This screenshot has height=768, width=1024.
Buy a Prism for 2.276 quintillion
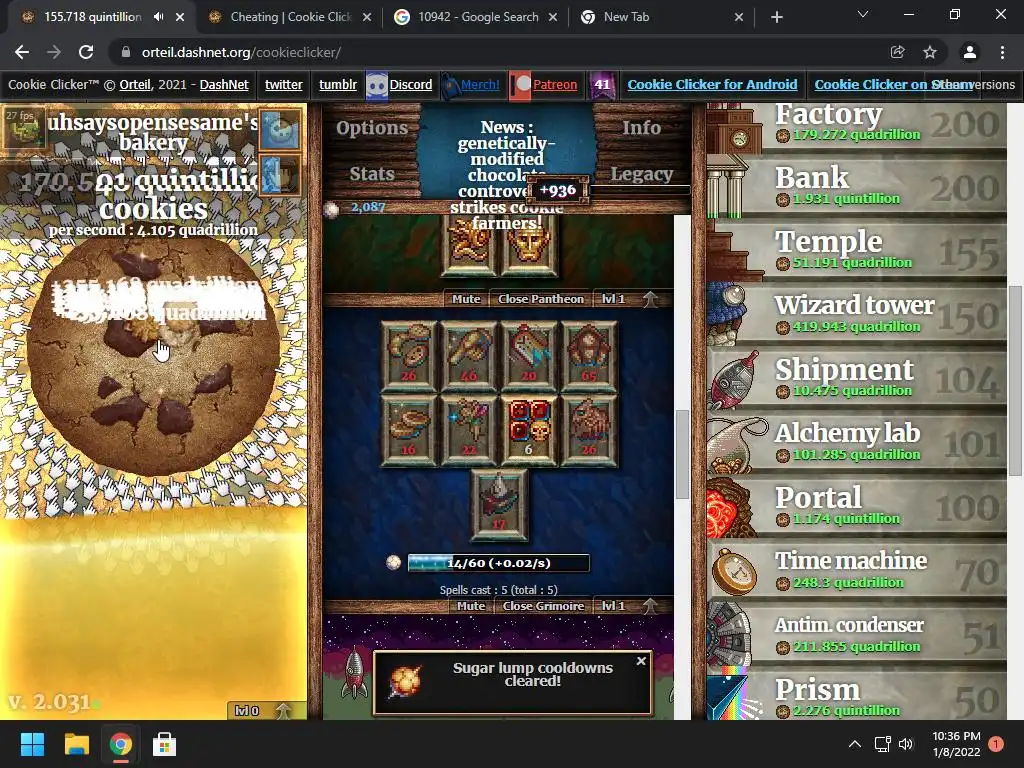(x=857, y=696)
